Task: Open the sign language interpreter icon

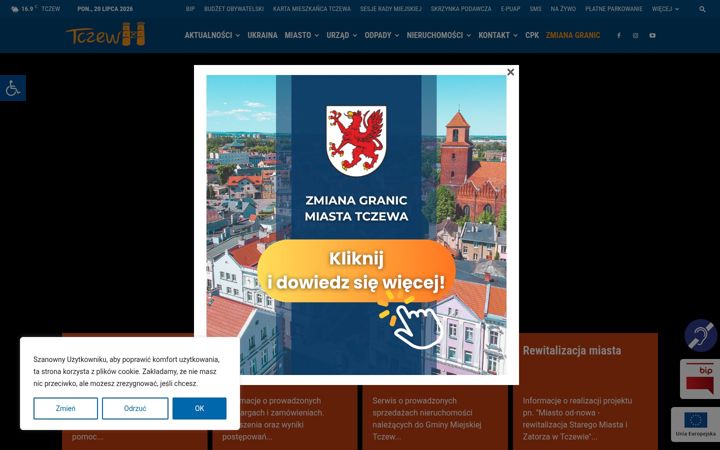Action: point(701,336)
